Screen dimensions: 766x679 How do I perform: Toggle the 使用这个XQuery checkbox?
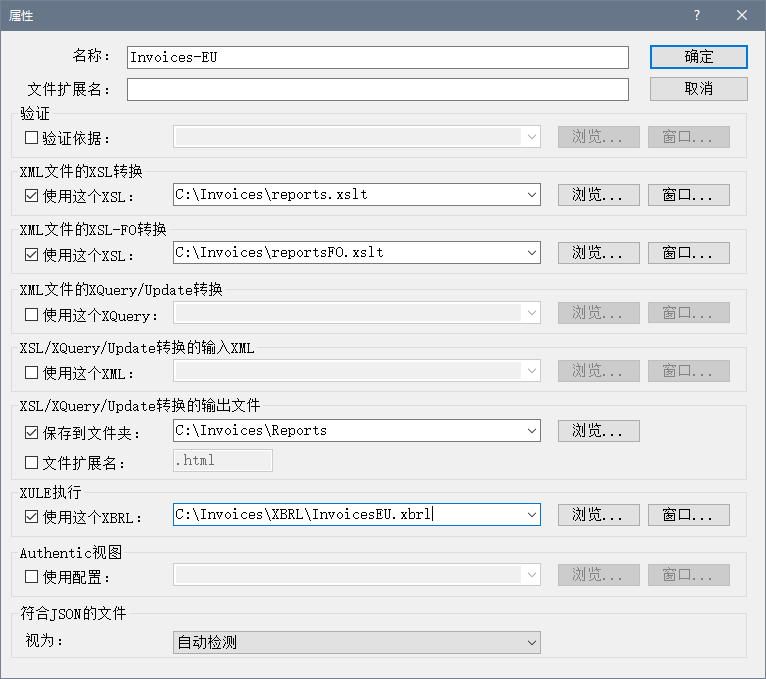click(31, 315)
